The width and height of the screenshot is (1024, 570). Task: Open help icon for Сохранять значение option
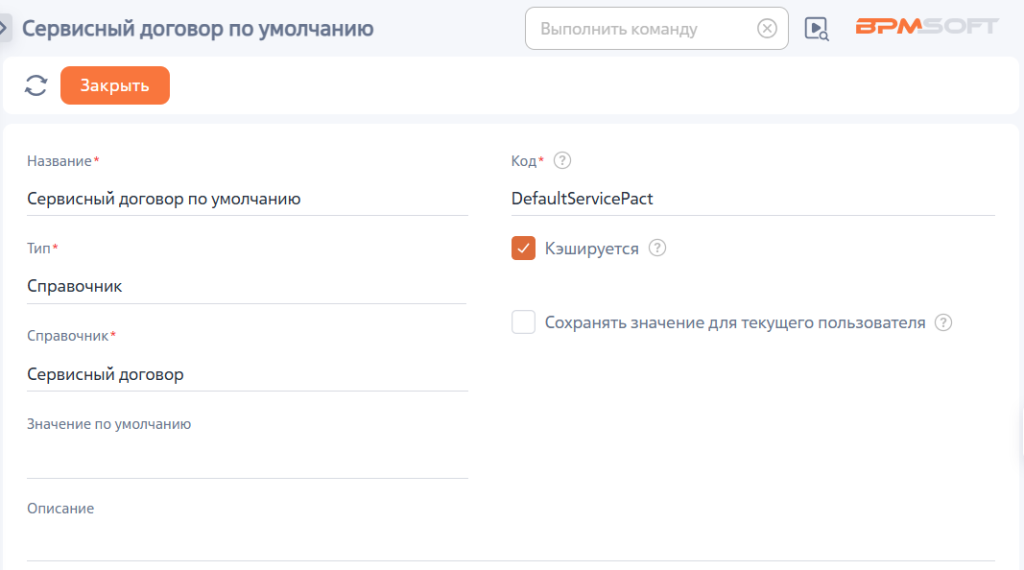coord(943,323)
